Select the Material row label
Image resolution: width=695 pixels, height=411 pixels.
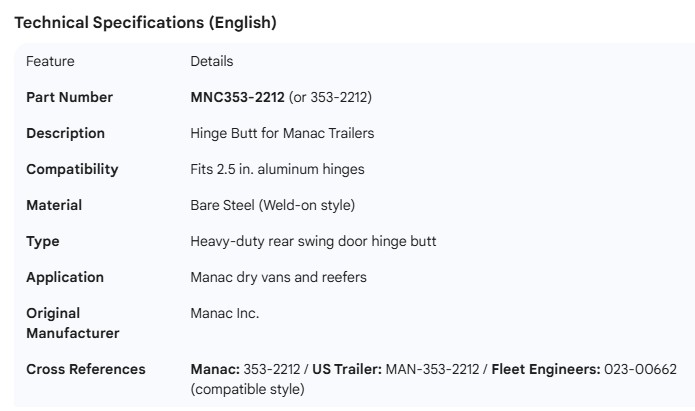54,205
